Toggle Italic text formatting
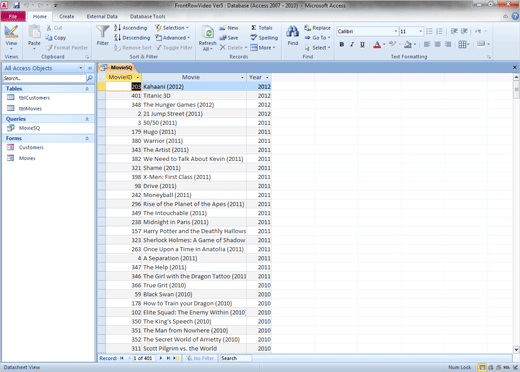520x372 pixels. (x=352, y=44)
